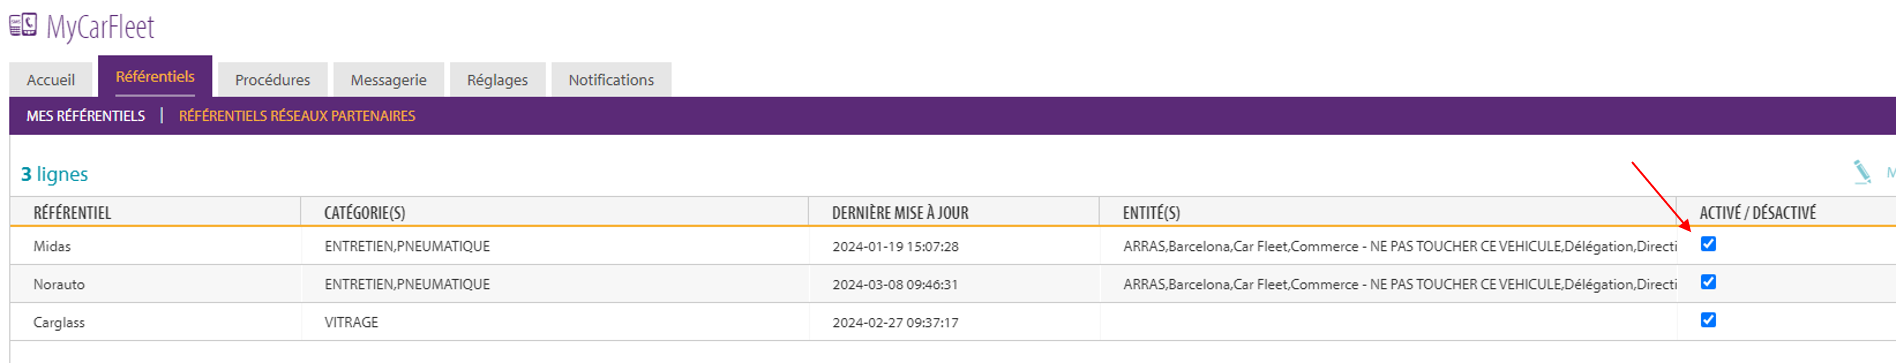
Task: Uncheck the Midas activé checkbox
Action: pos(1708,244)
